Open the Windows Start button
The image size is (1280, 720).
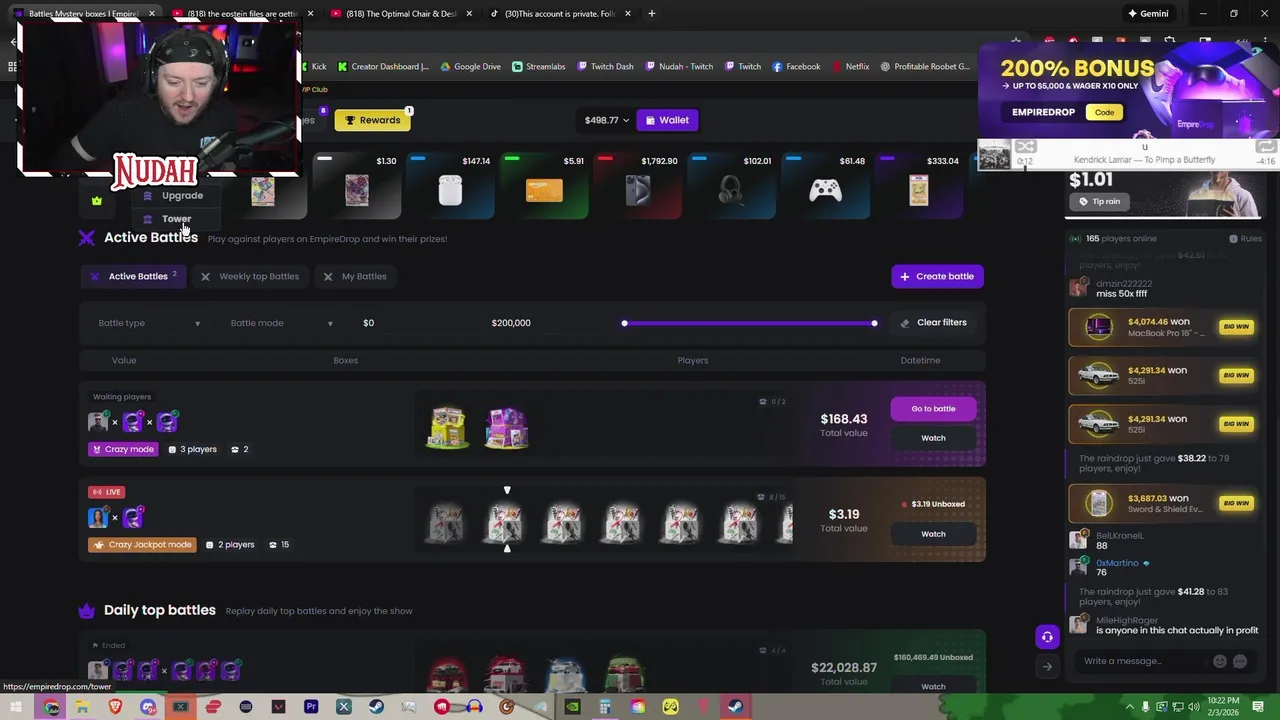[16, 707]
